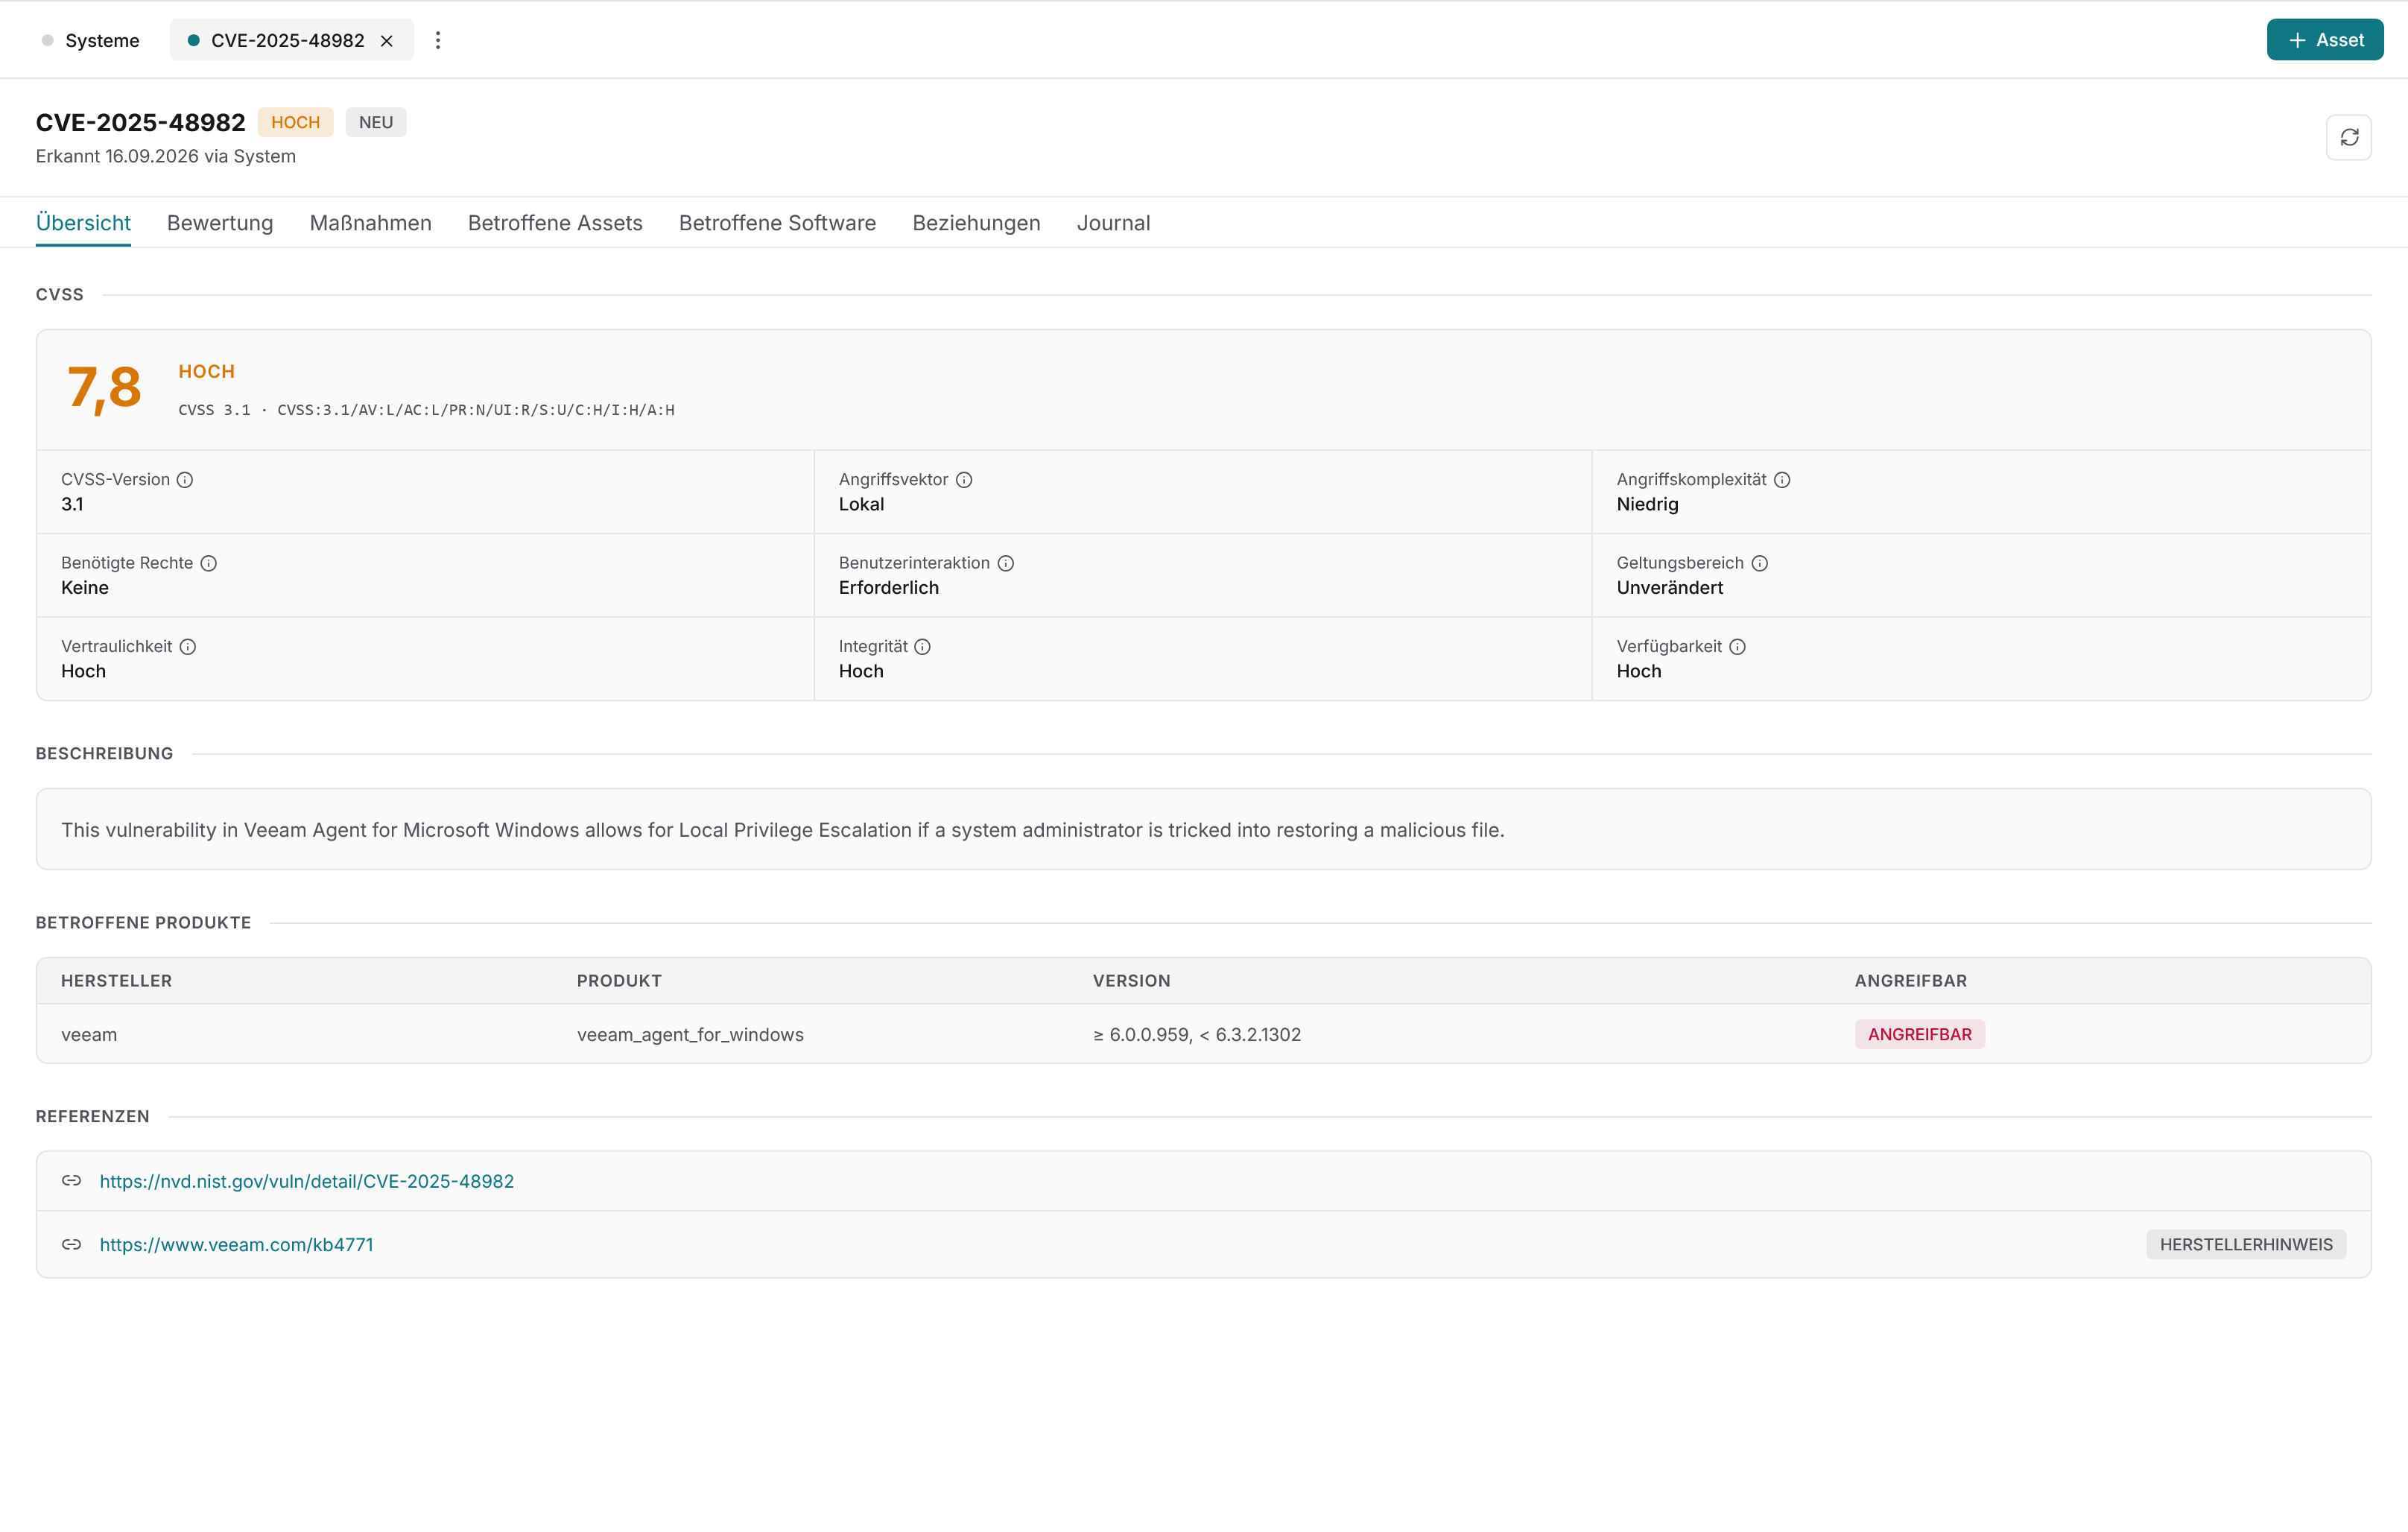Open the Journal tab
This screenshot has height=1532, width=2408.
pyautogui.click(x=1113, y=223)
